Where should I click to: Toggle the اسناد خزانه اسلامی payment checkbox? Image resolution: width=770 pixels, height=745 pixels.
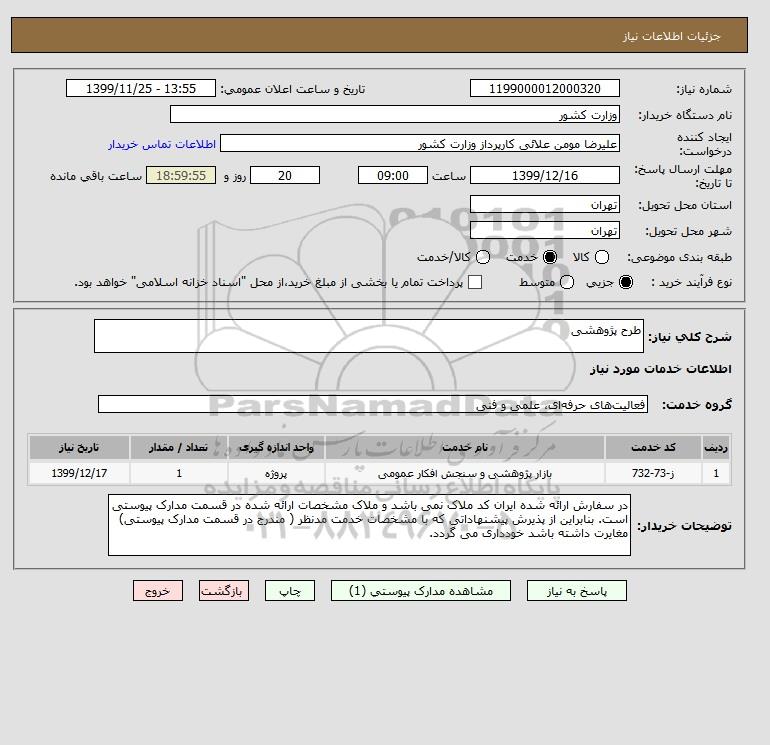475,282
